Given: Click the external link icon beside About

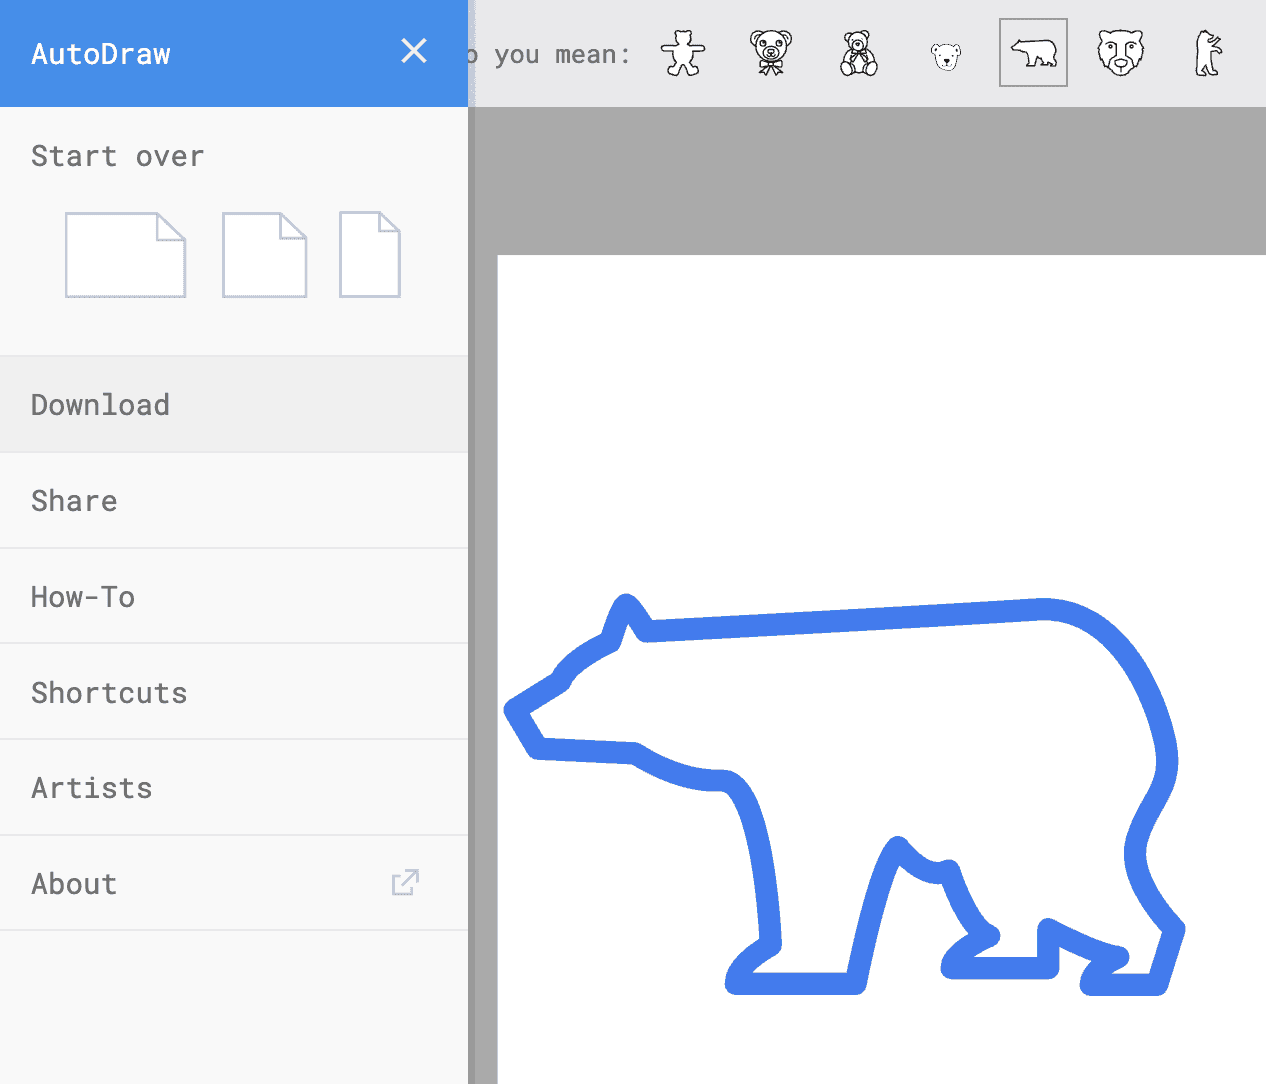Looking at the screenshot, I should tap(405, 882).
